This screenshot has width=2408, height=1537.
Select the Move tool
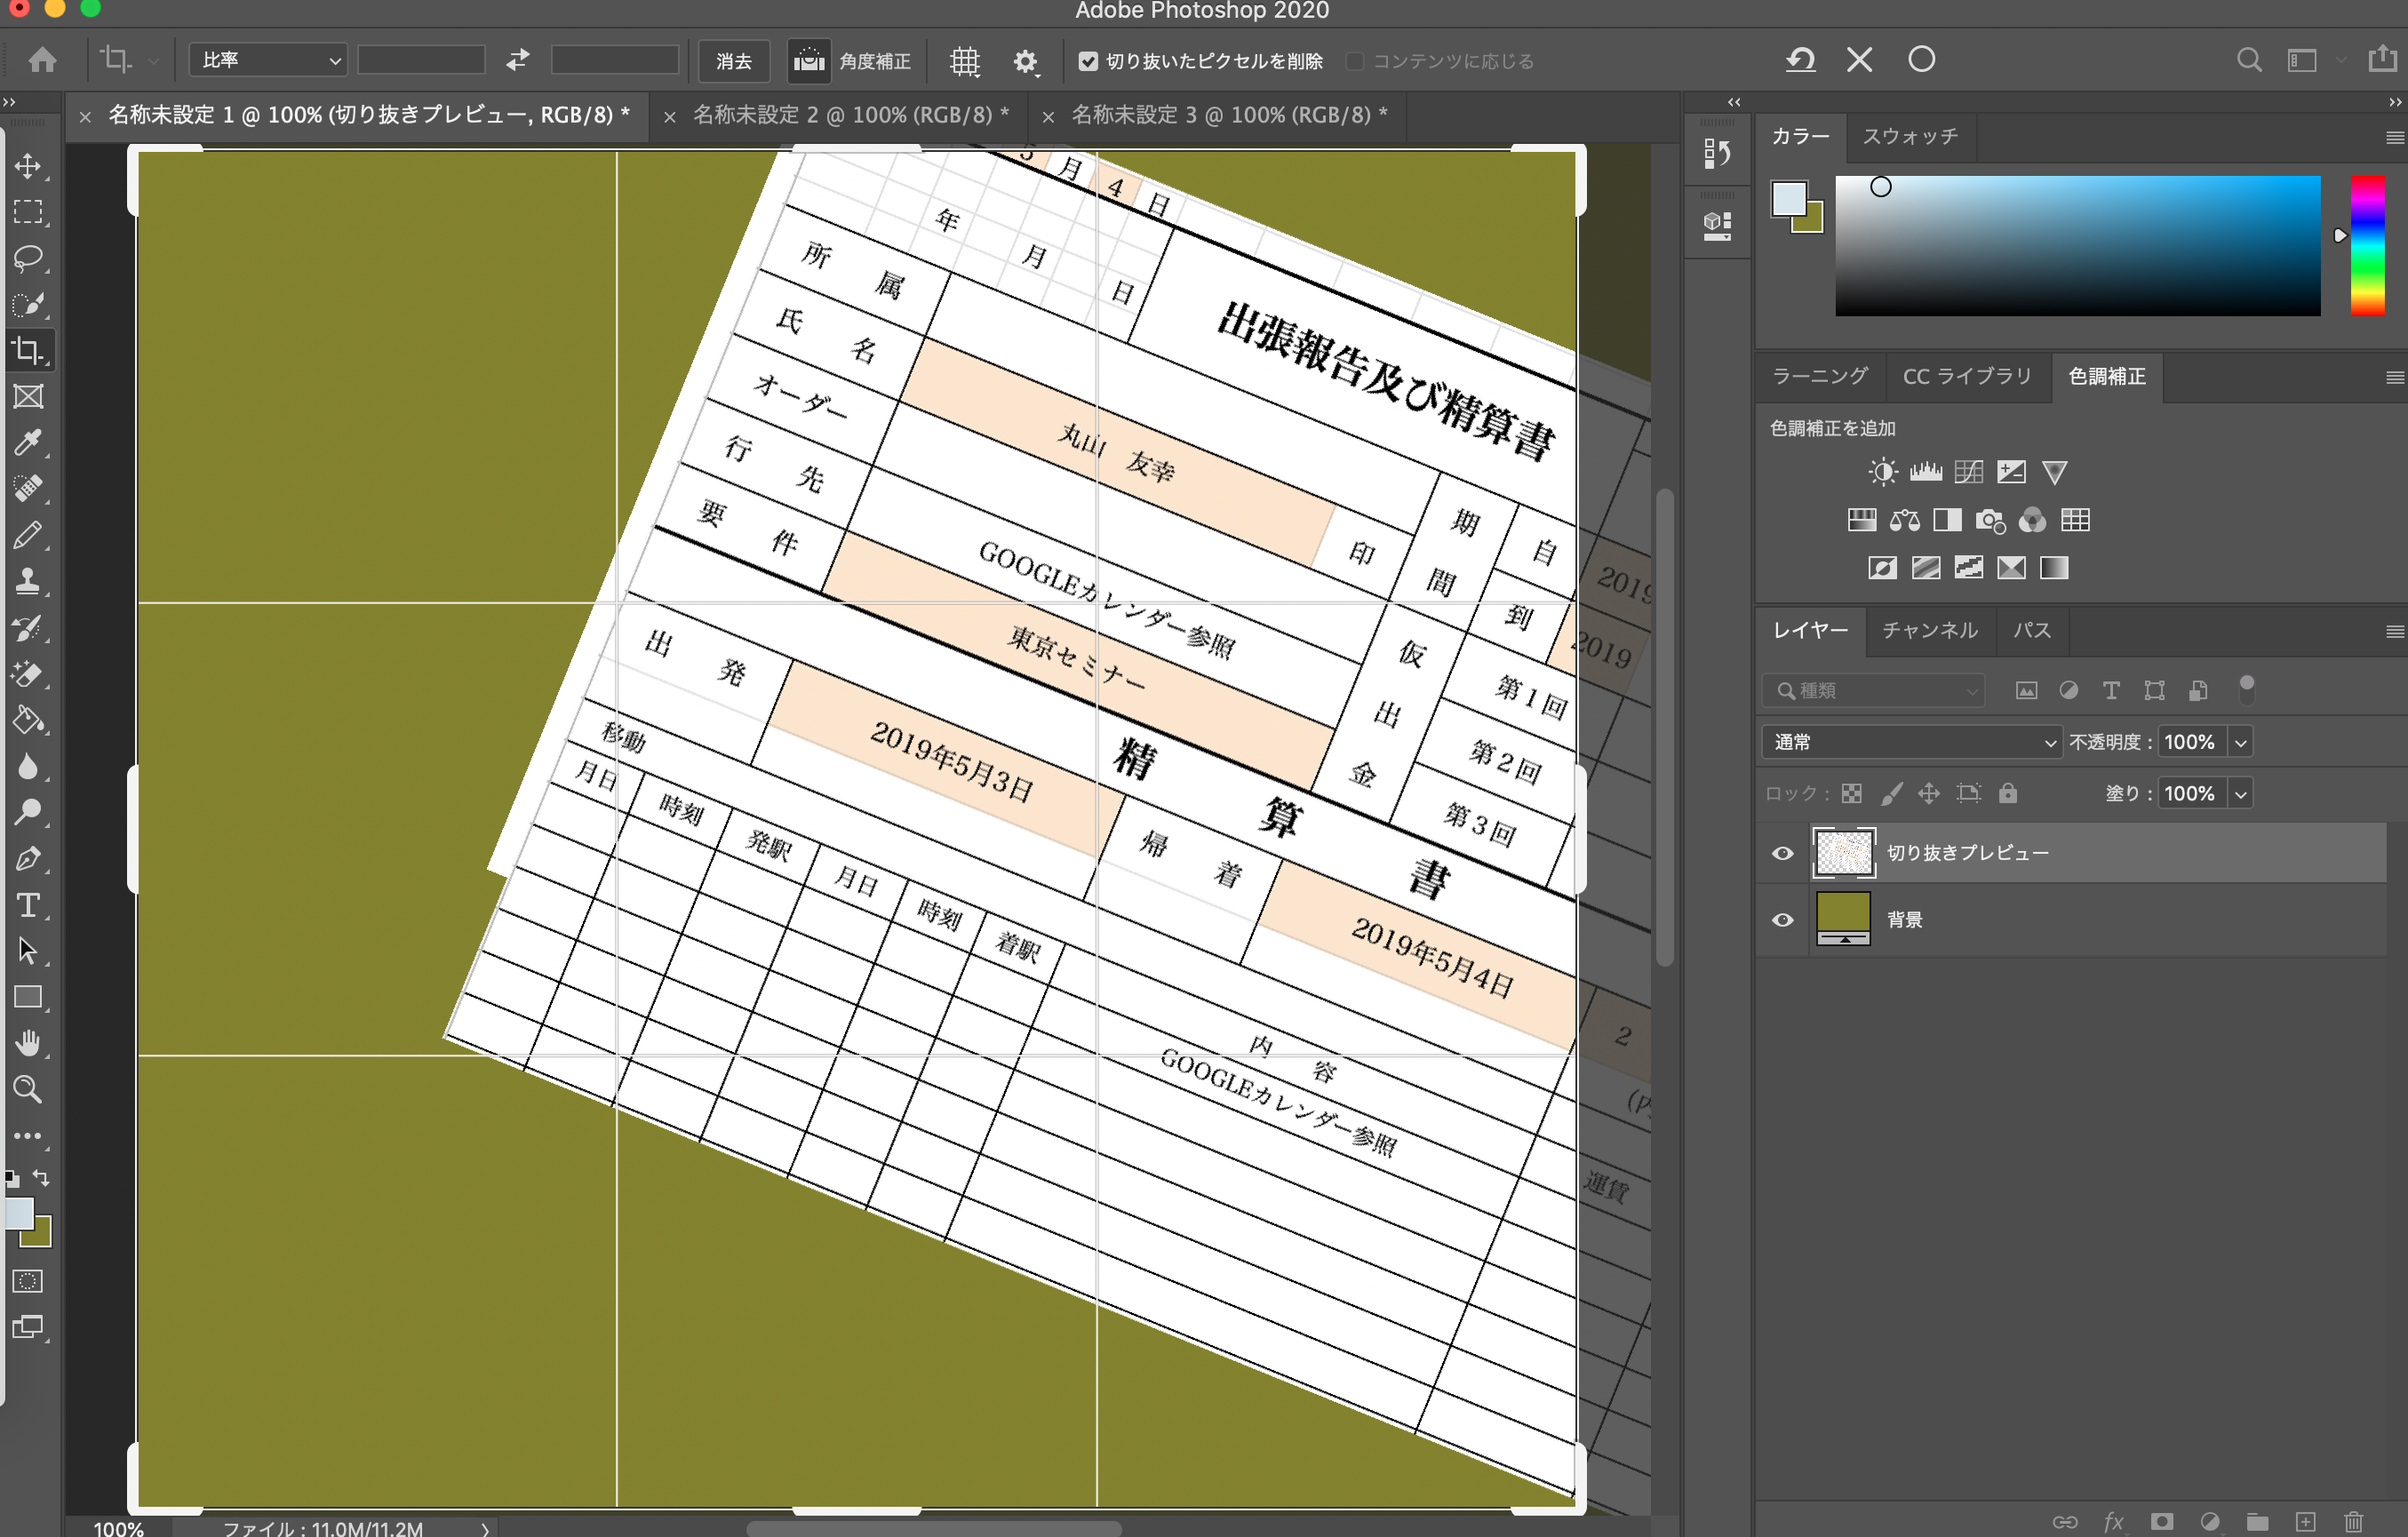[x=28, y=166]
